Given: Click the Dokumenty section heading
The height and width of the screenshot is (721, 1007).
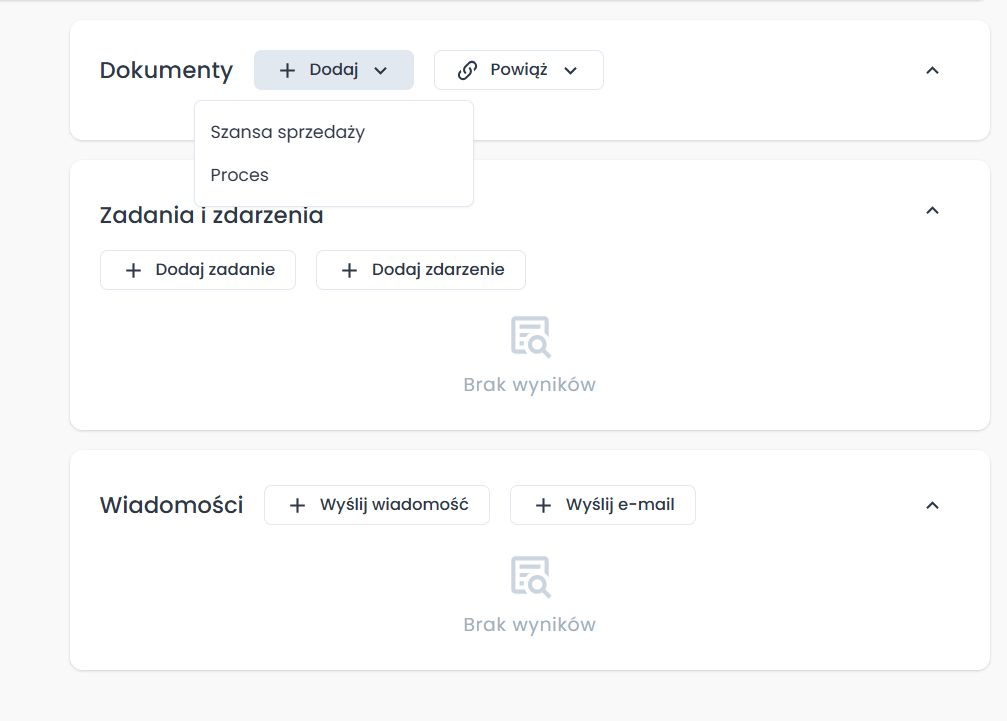Looking at the screenshot, I should (x=166, y=71).
